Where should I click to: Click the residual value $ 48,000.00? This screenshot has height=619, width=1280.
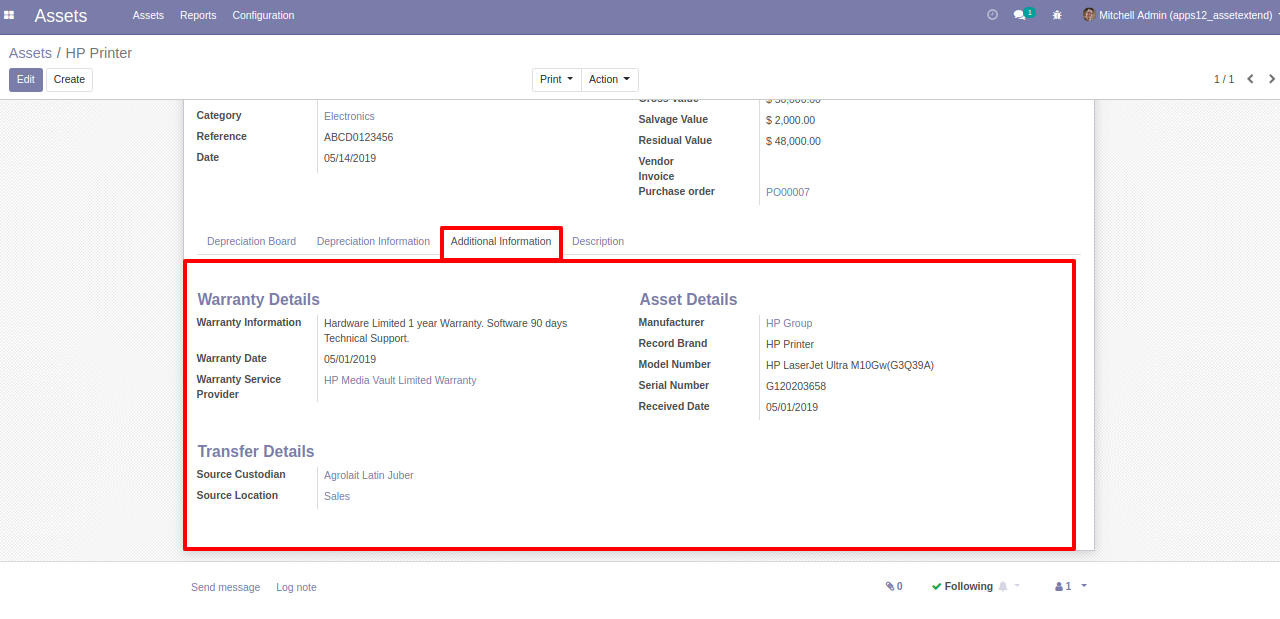pos(793,142)
